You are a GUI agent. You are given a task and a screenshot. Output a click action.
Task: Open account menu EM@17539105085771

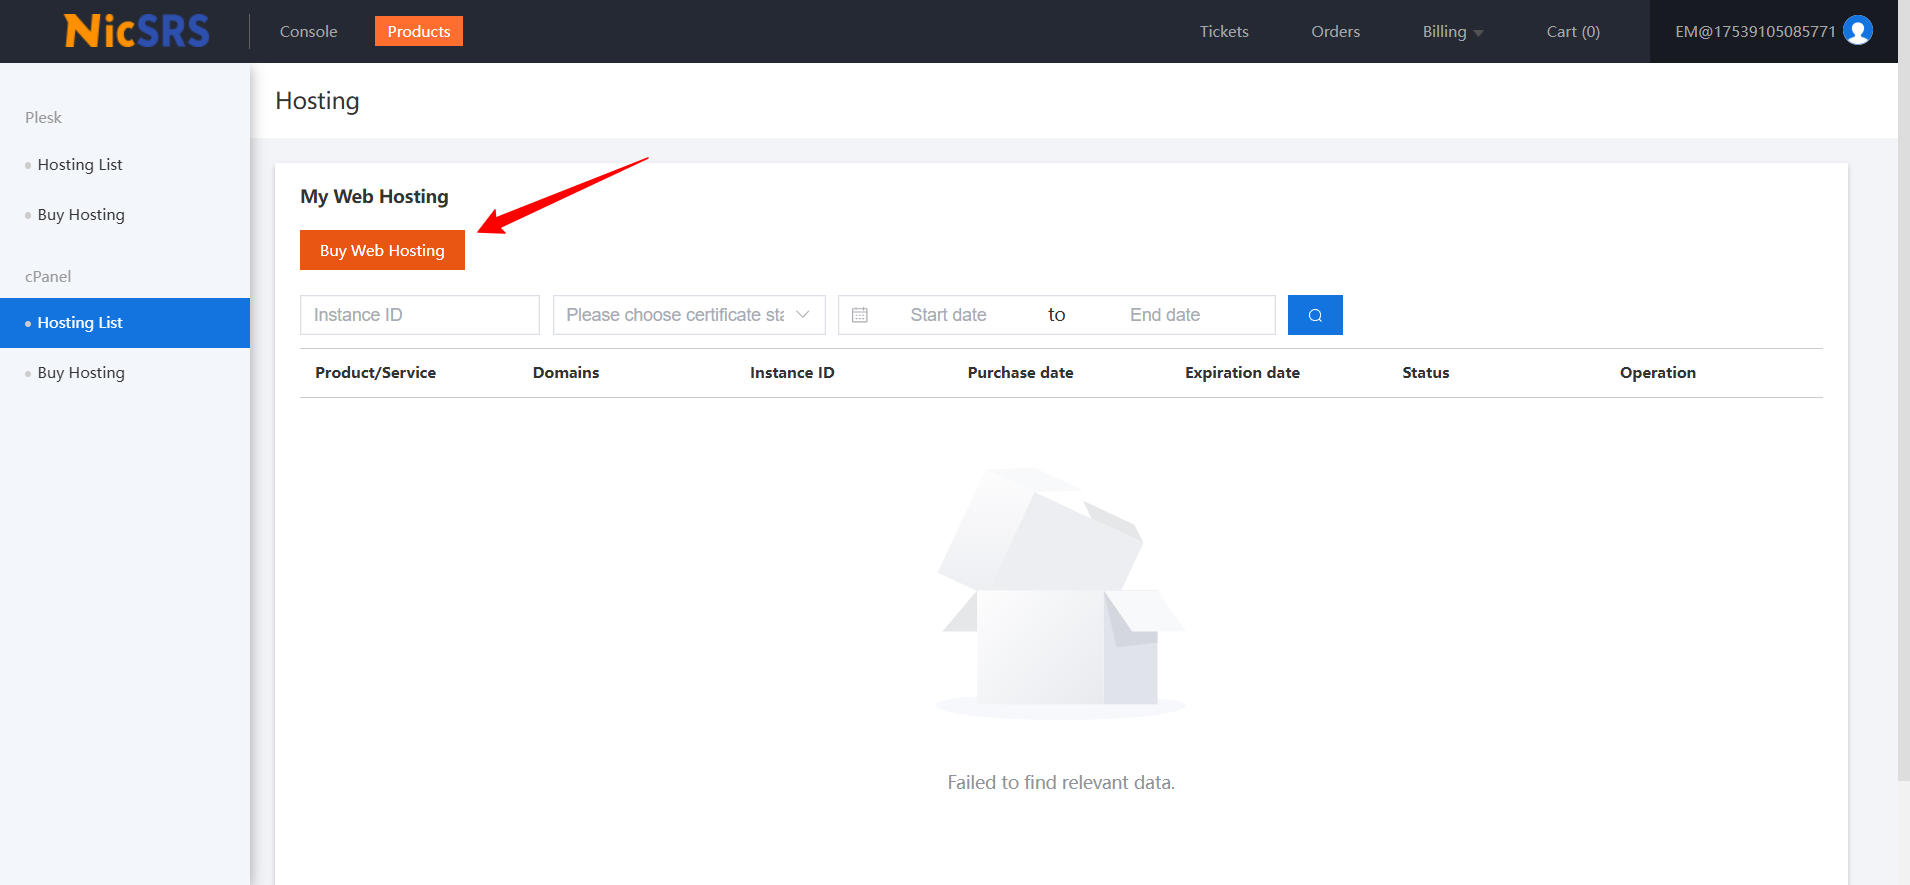pyautogui.click(x=1773, y=31)
